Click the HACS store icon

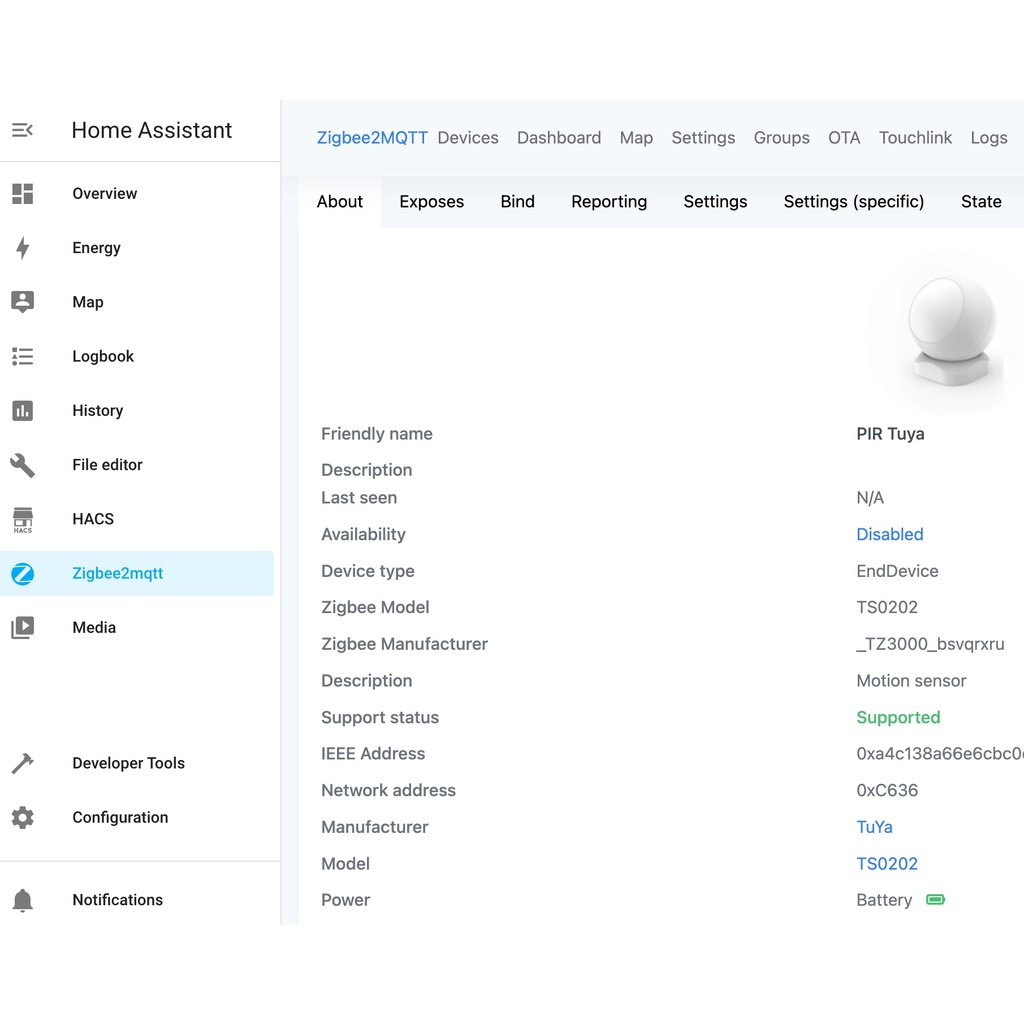(x=22, y=519)
